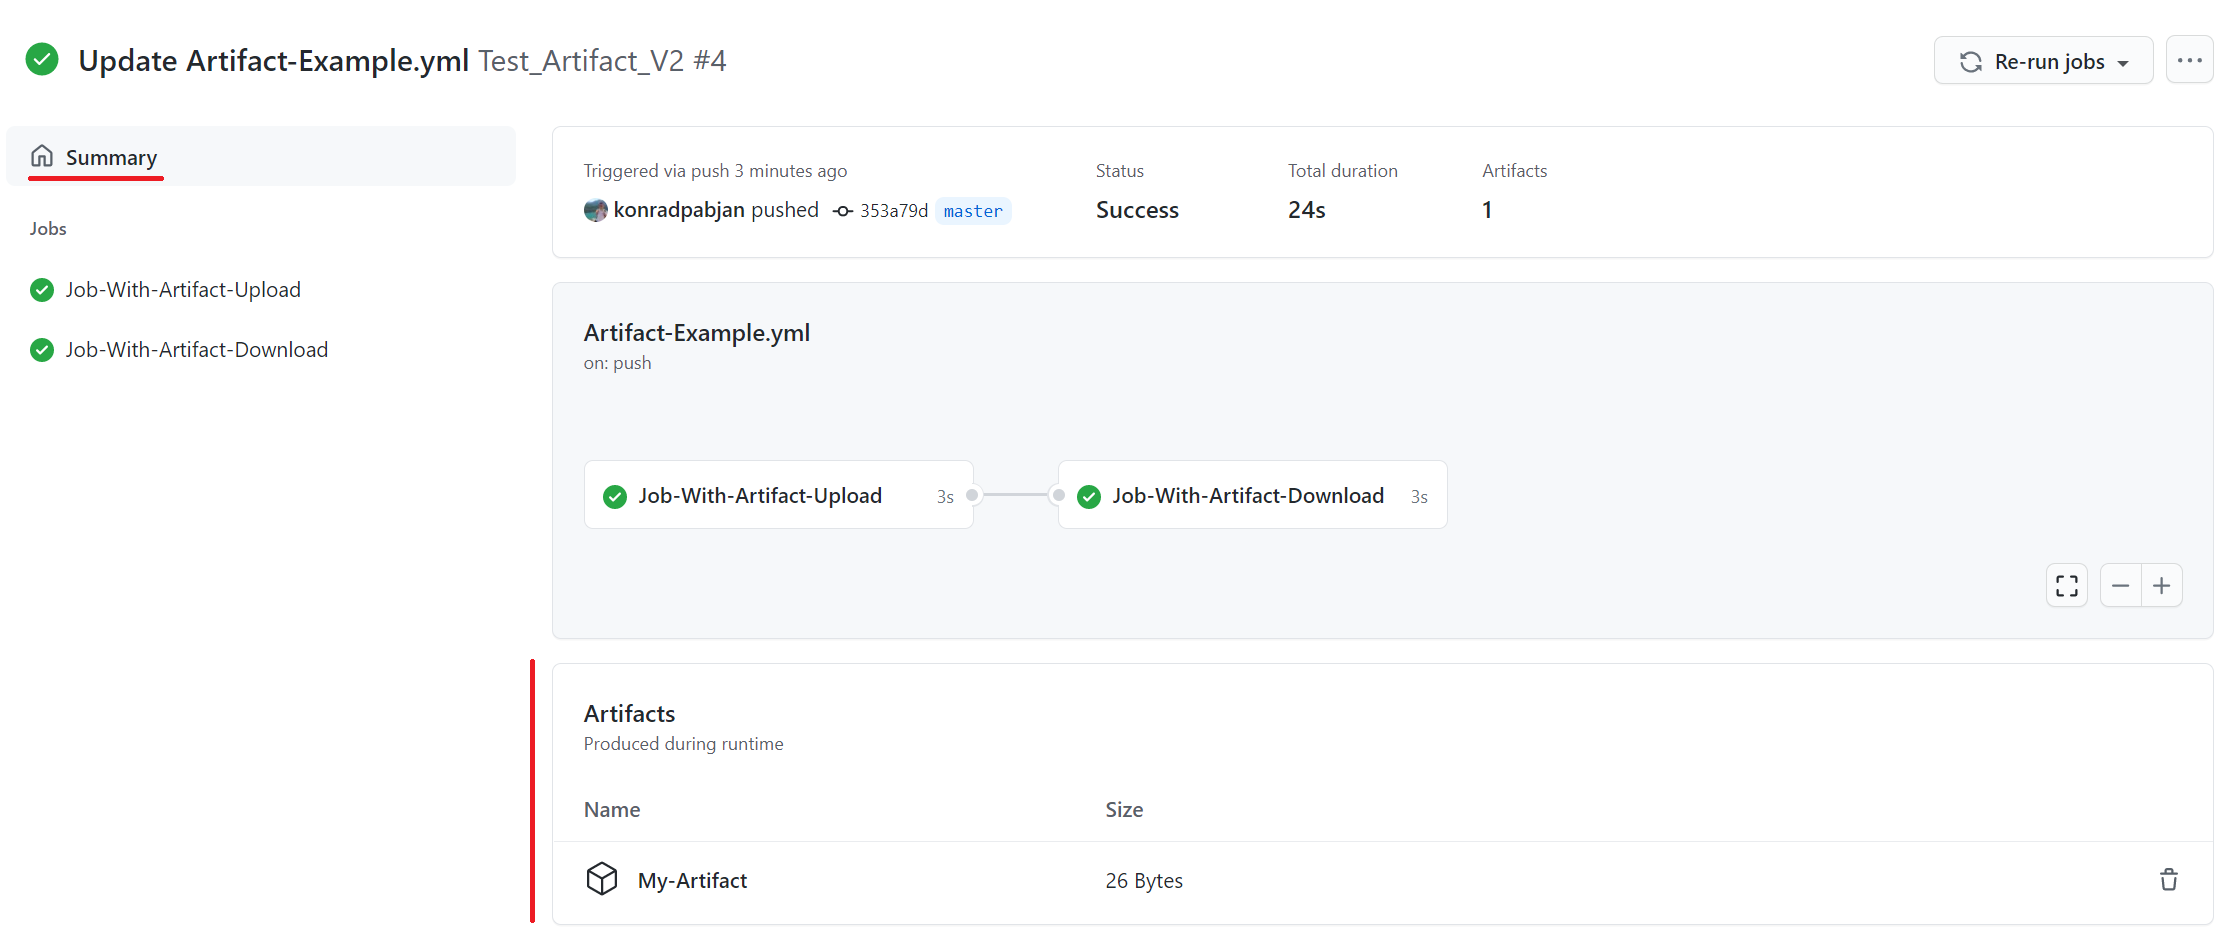Screen dimensions: 2227x937
Task: Zoom out the workflow graph
Action: 2121,585
